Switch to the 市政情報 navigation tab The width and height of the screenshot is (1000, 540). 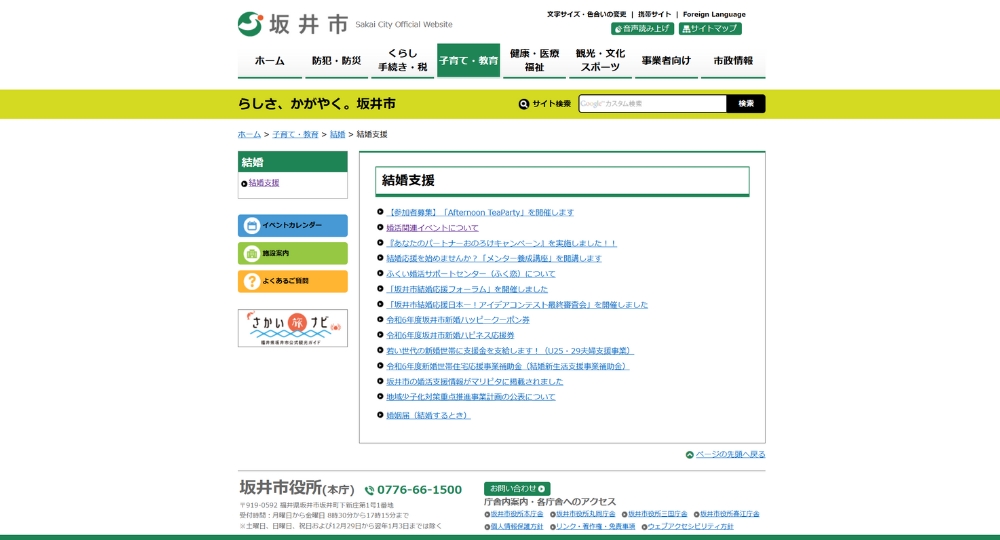(733, 60)
